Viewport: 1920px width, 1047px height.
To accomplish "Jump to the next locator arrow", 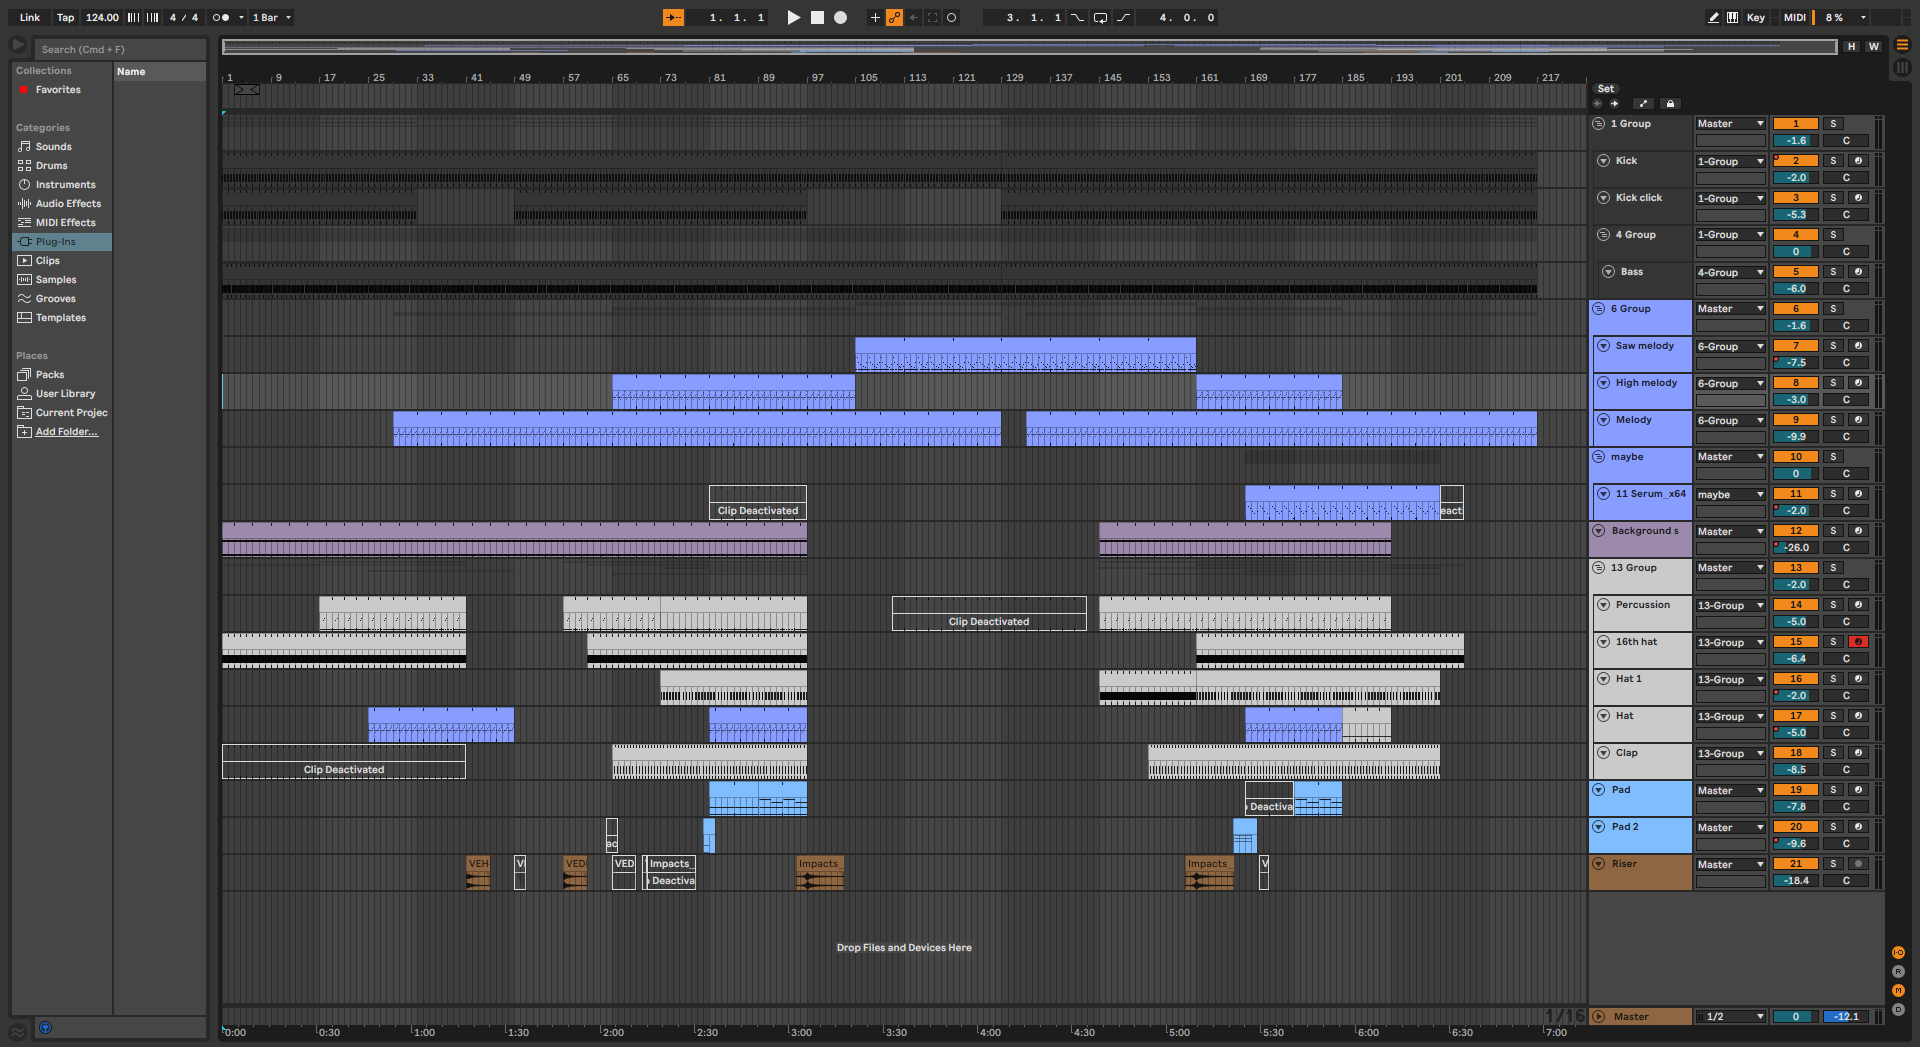I will 1614,103.
